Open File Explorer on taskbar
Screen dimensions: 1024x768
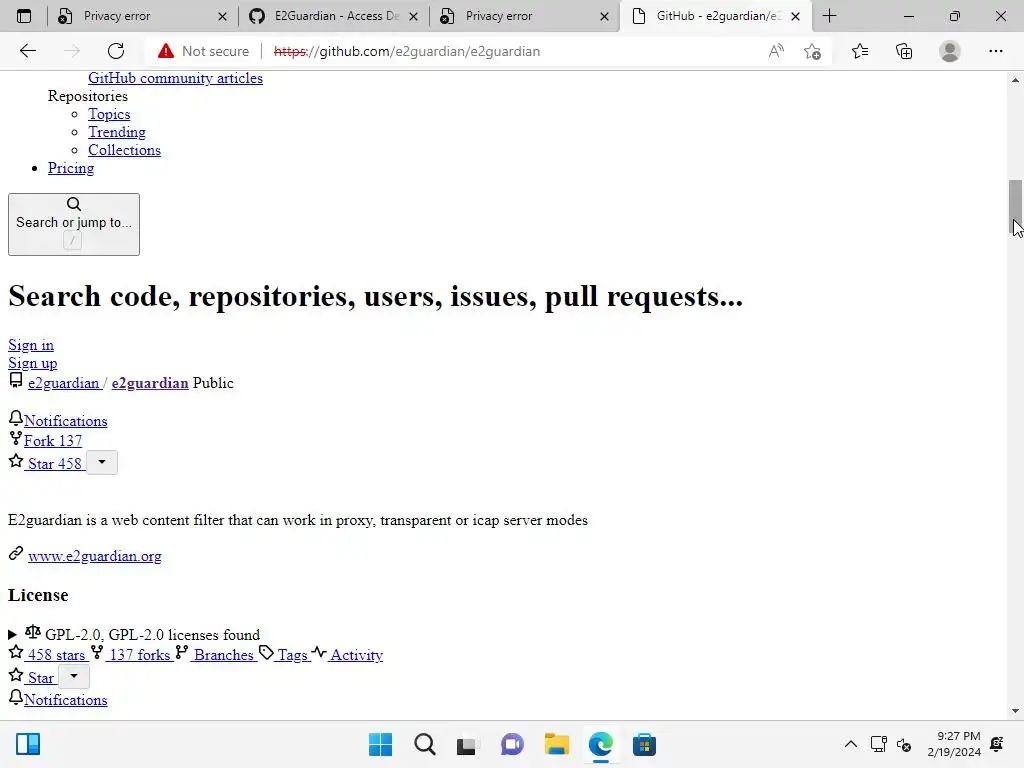click(556, 744)
